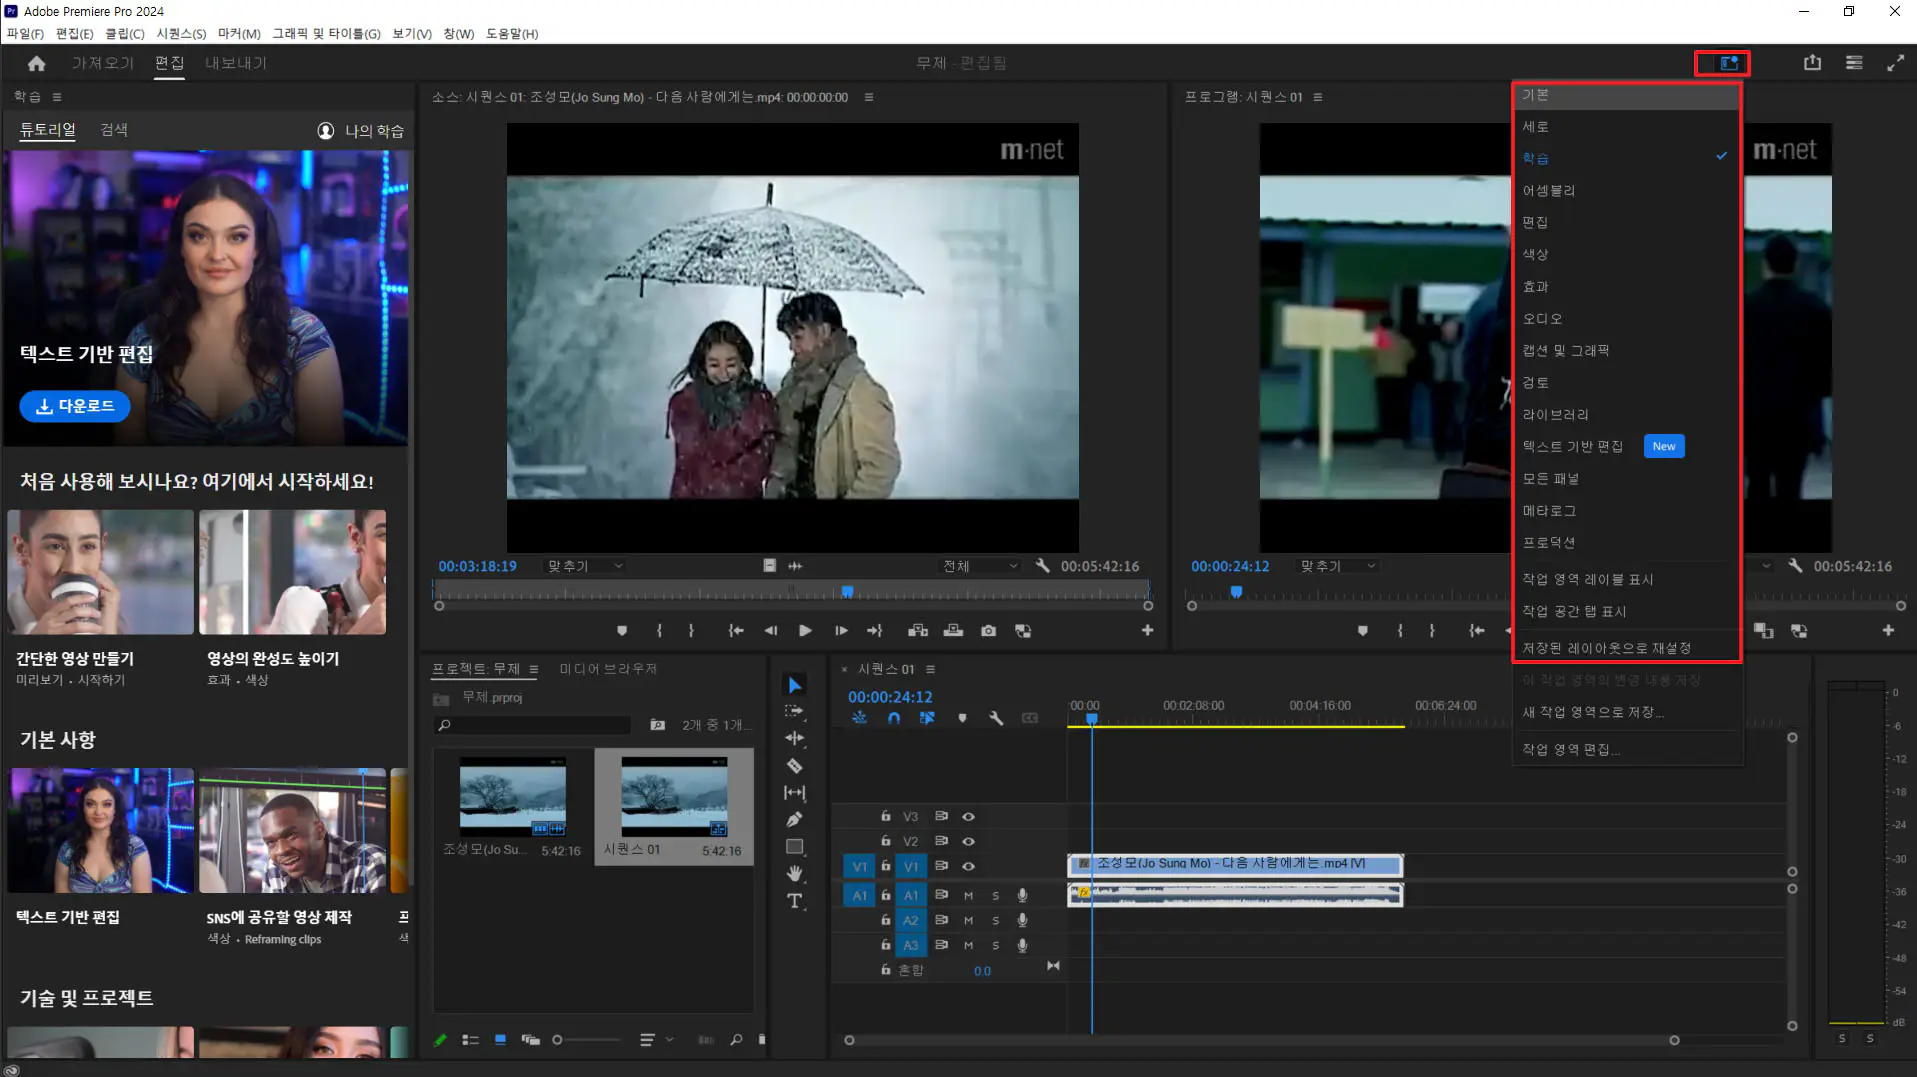Screen dimensions: 1917x1077
Task: Open the 학습 panel menu
Action: pos(57,97)
